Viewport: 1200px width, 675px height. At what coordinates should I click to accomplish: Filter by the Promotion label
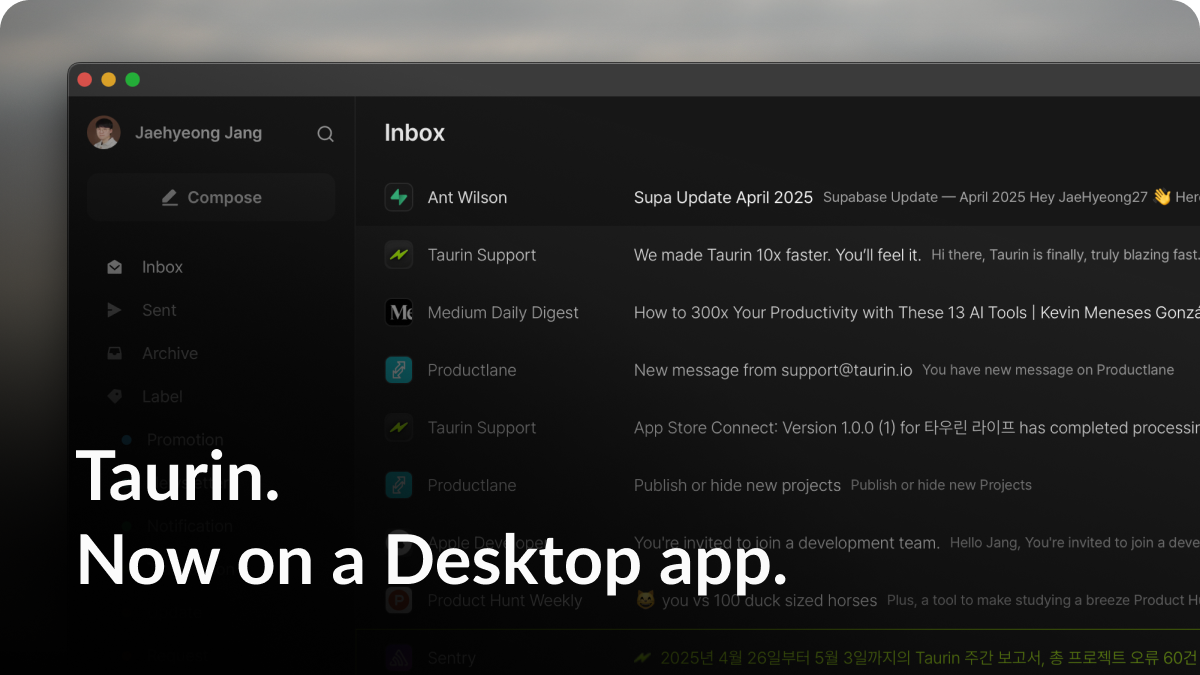click(185, 439)
